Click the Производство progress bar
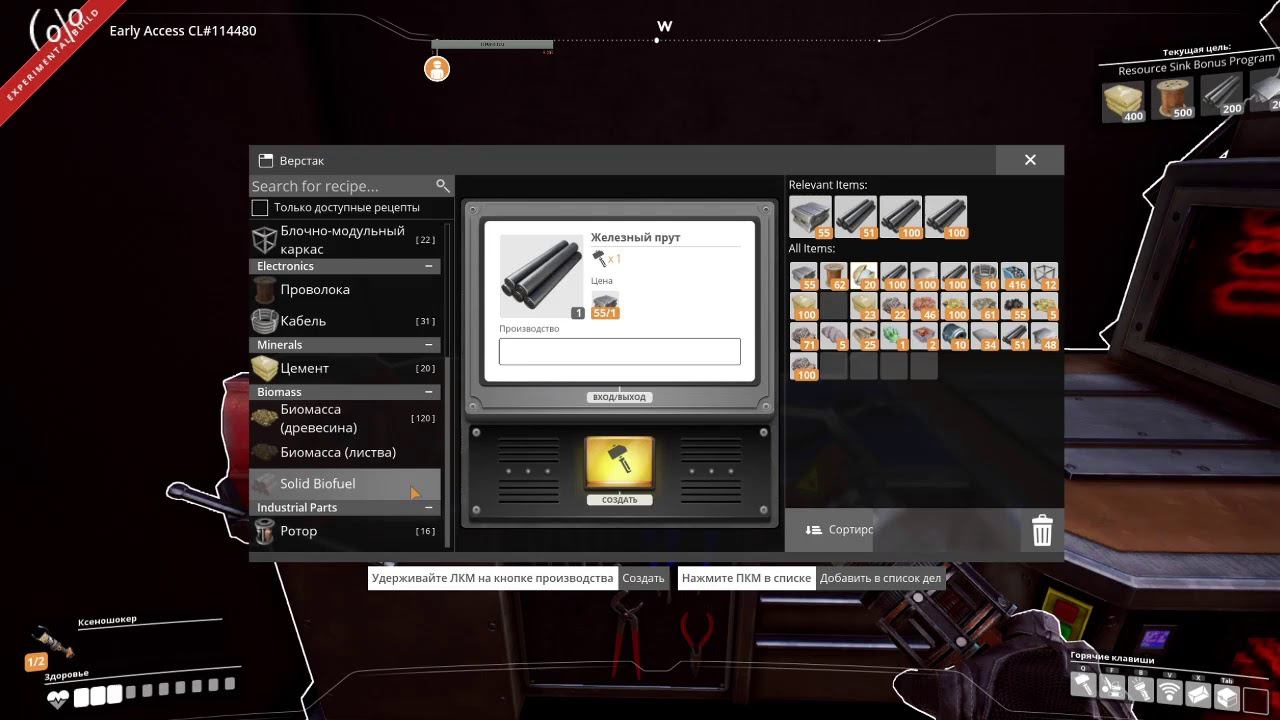The width and height of the screenshot is (1280, 720). coord(620,351)
